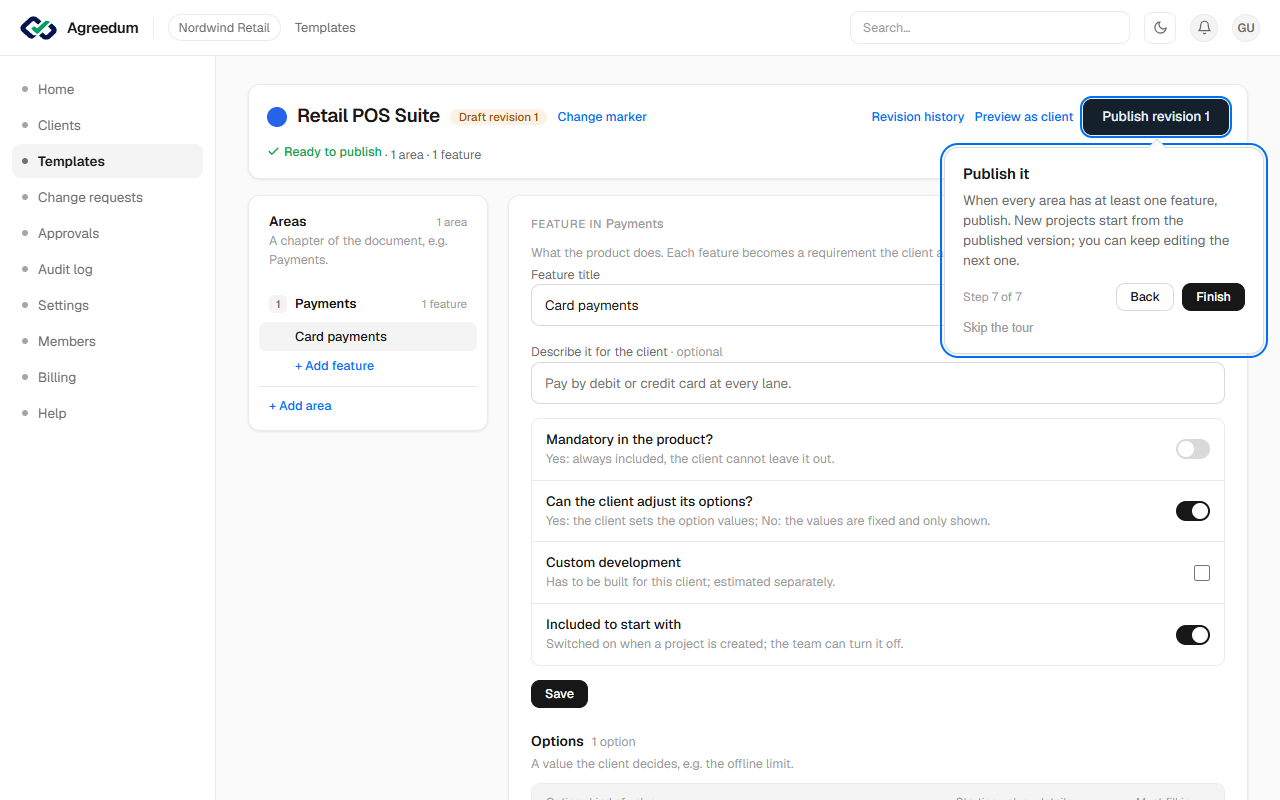Click Skip the tour link
This screenshot has height=800, width=1280.
[998, 328]
